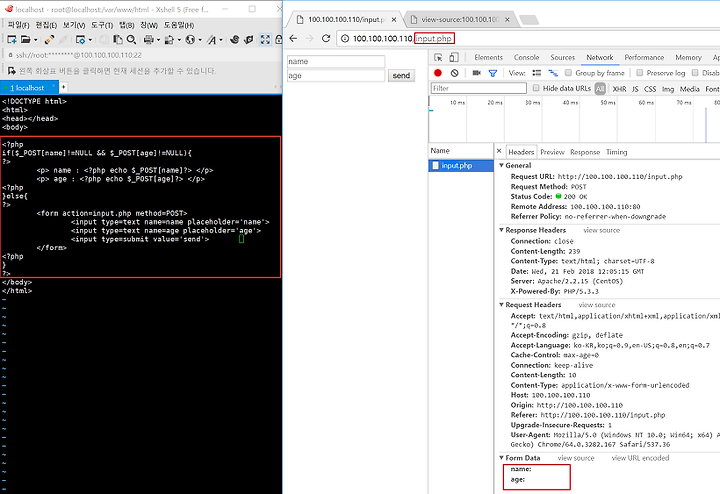Open the 파일(F) menu in Xshell
Viewport: 720px width, 494px height.
pyautogui.click(x=18, y=25)
